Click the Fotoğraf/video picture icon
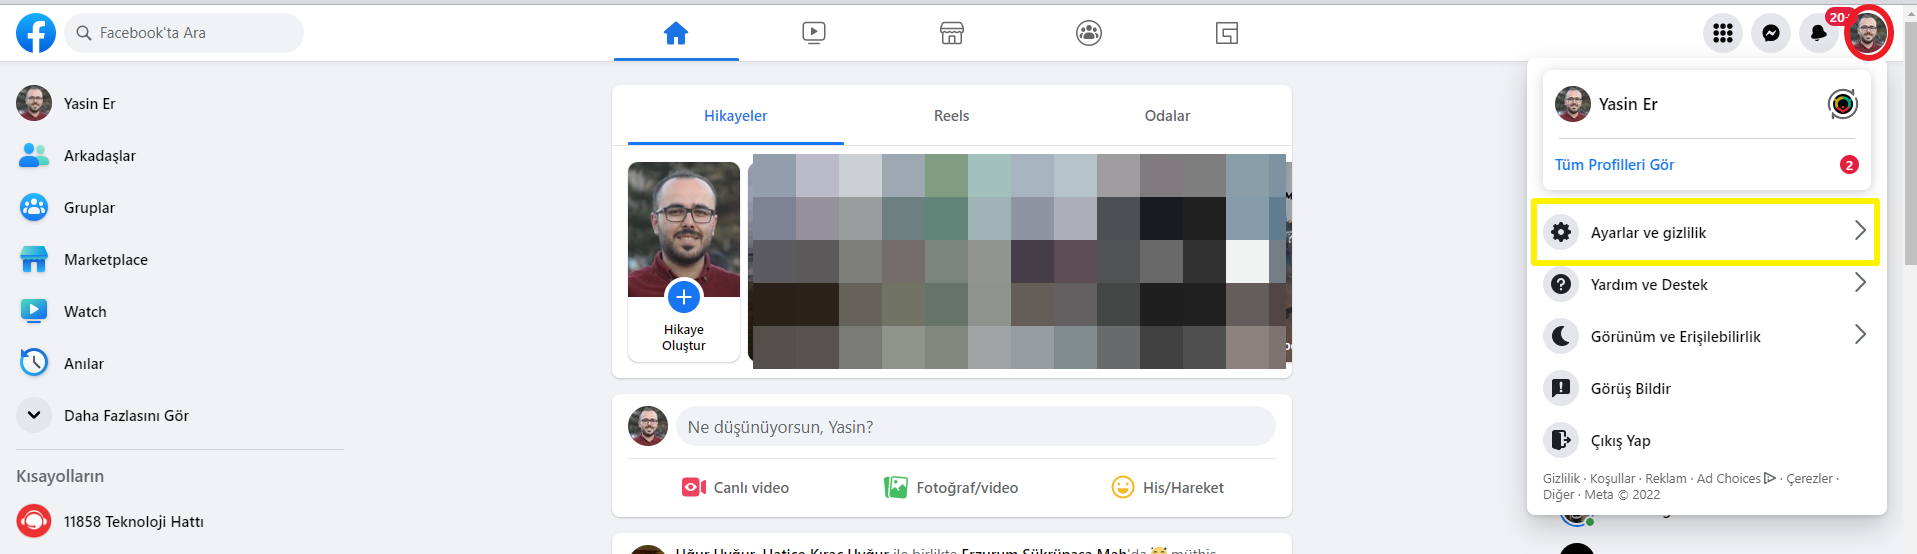 click(x=896, y=487)
